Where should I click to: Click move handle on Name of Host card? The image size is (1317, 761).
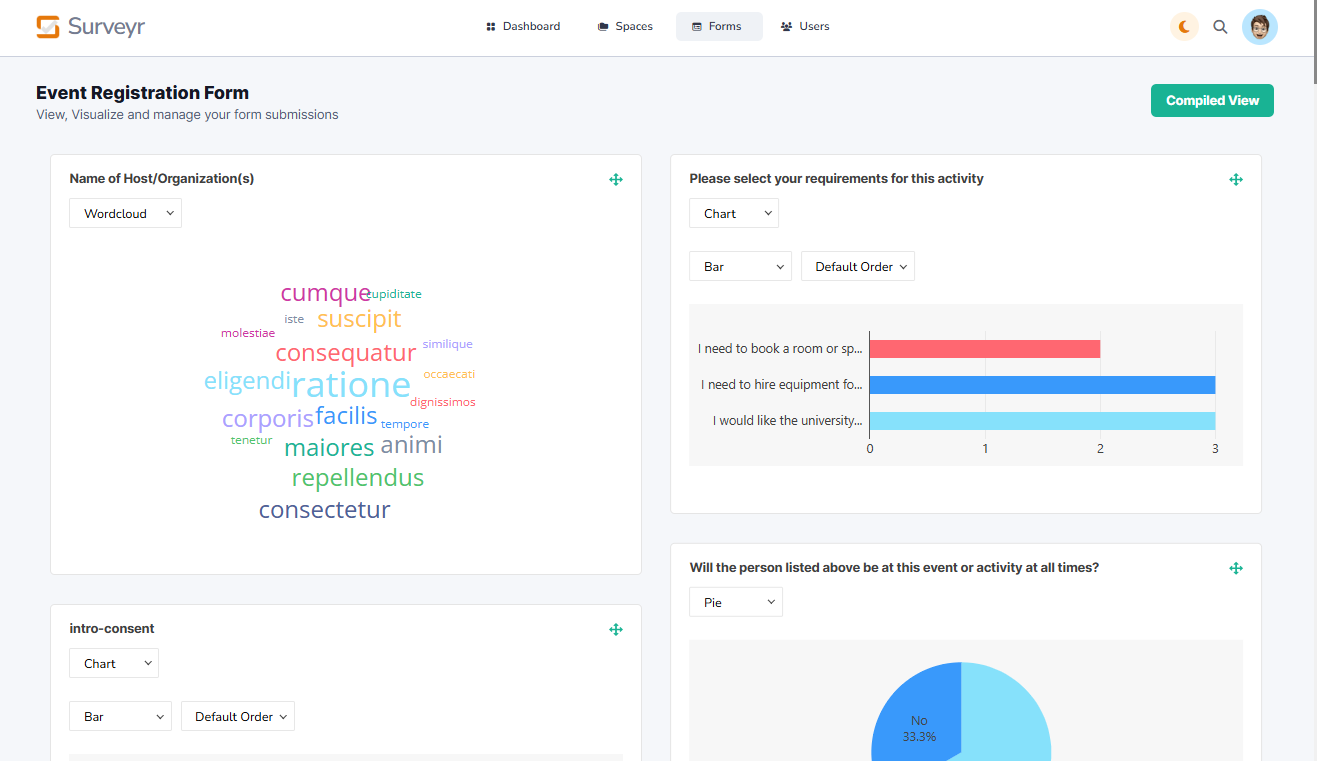[x=616, y=180]
